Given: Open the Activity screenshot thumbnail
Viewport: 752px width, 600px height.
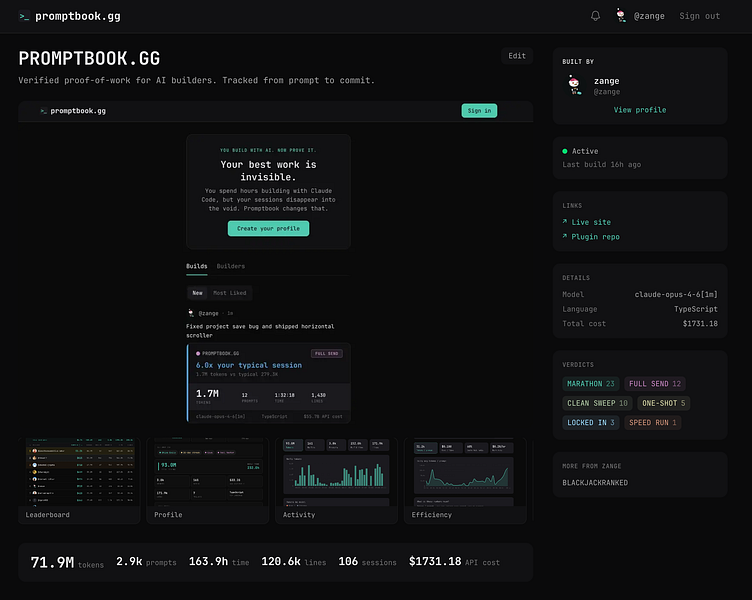Looking at the screenshot, I should (x=336, y=480).
